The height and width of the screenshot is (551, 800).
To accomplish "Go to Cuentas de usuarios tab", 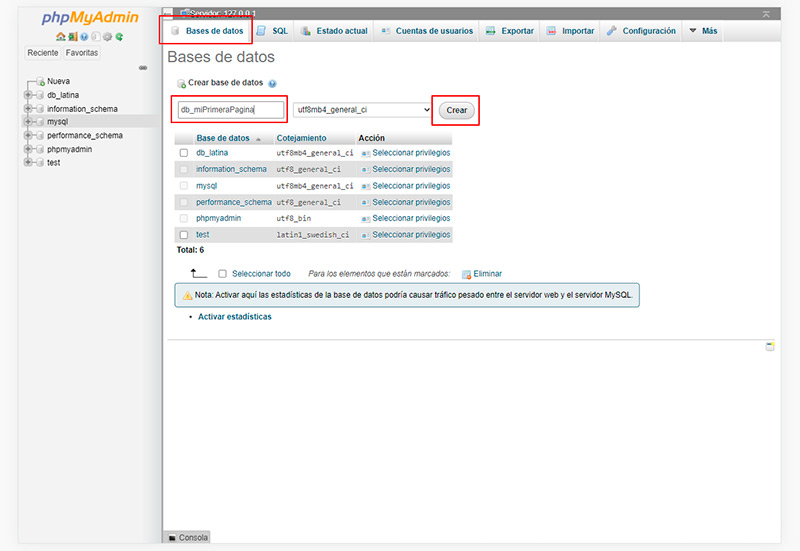I will (427, 31).
